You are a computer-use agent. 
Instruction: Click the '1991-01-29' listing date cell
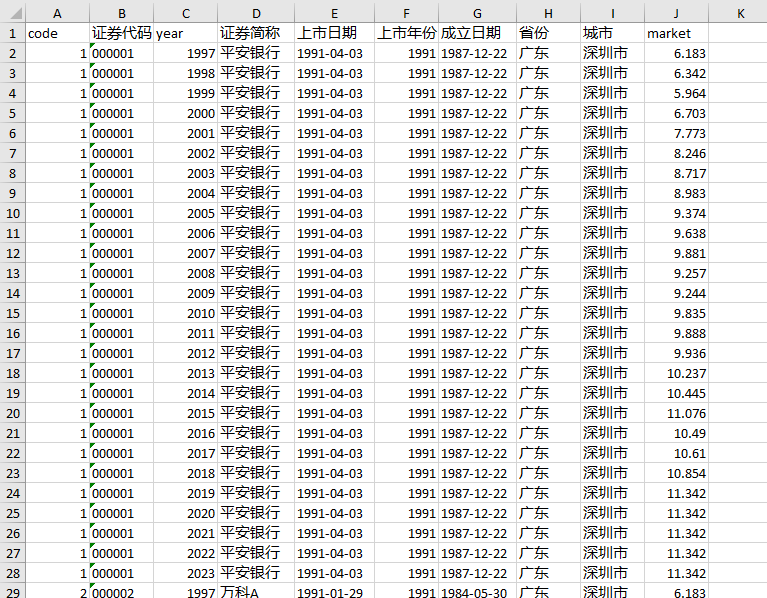334,592
